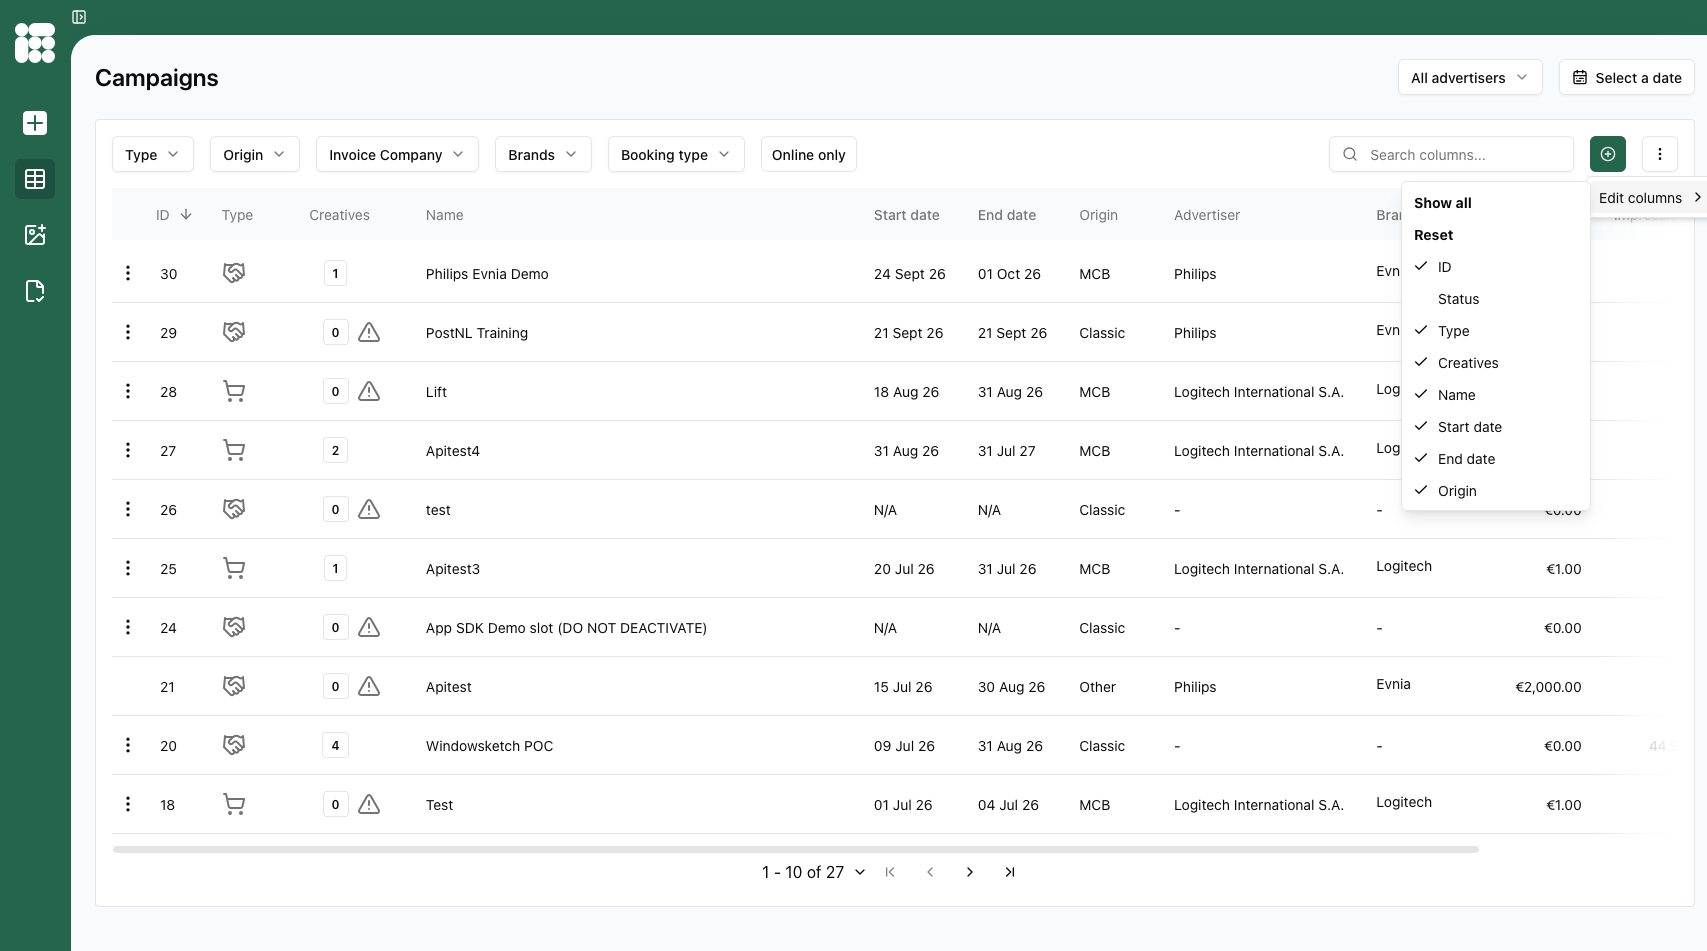Expand the Booking type dropdown
The height and width of the screenshot is (951, 1707).
tap(676, 154)
